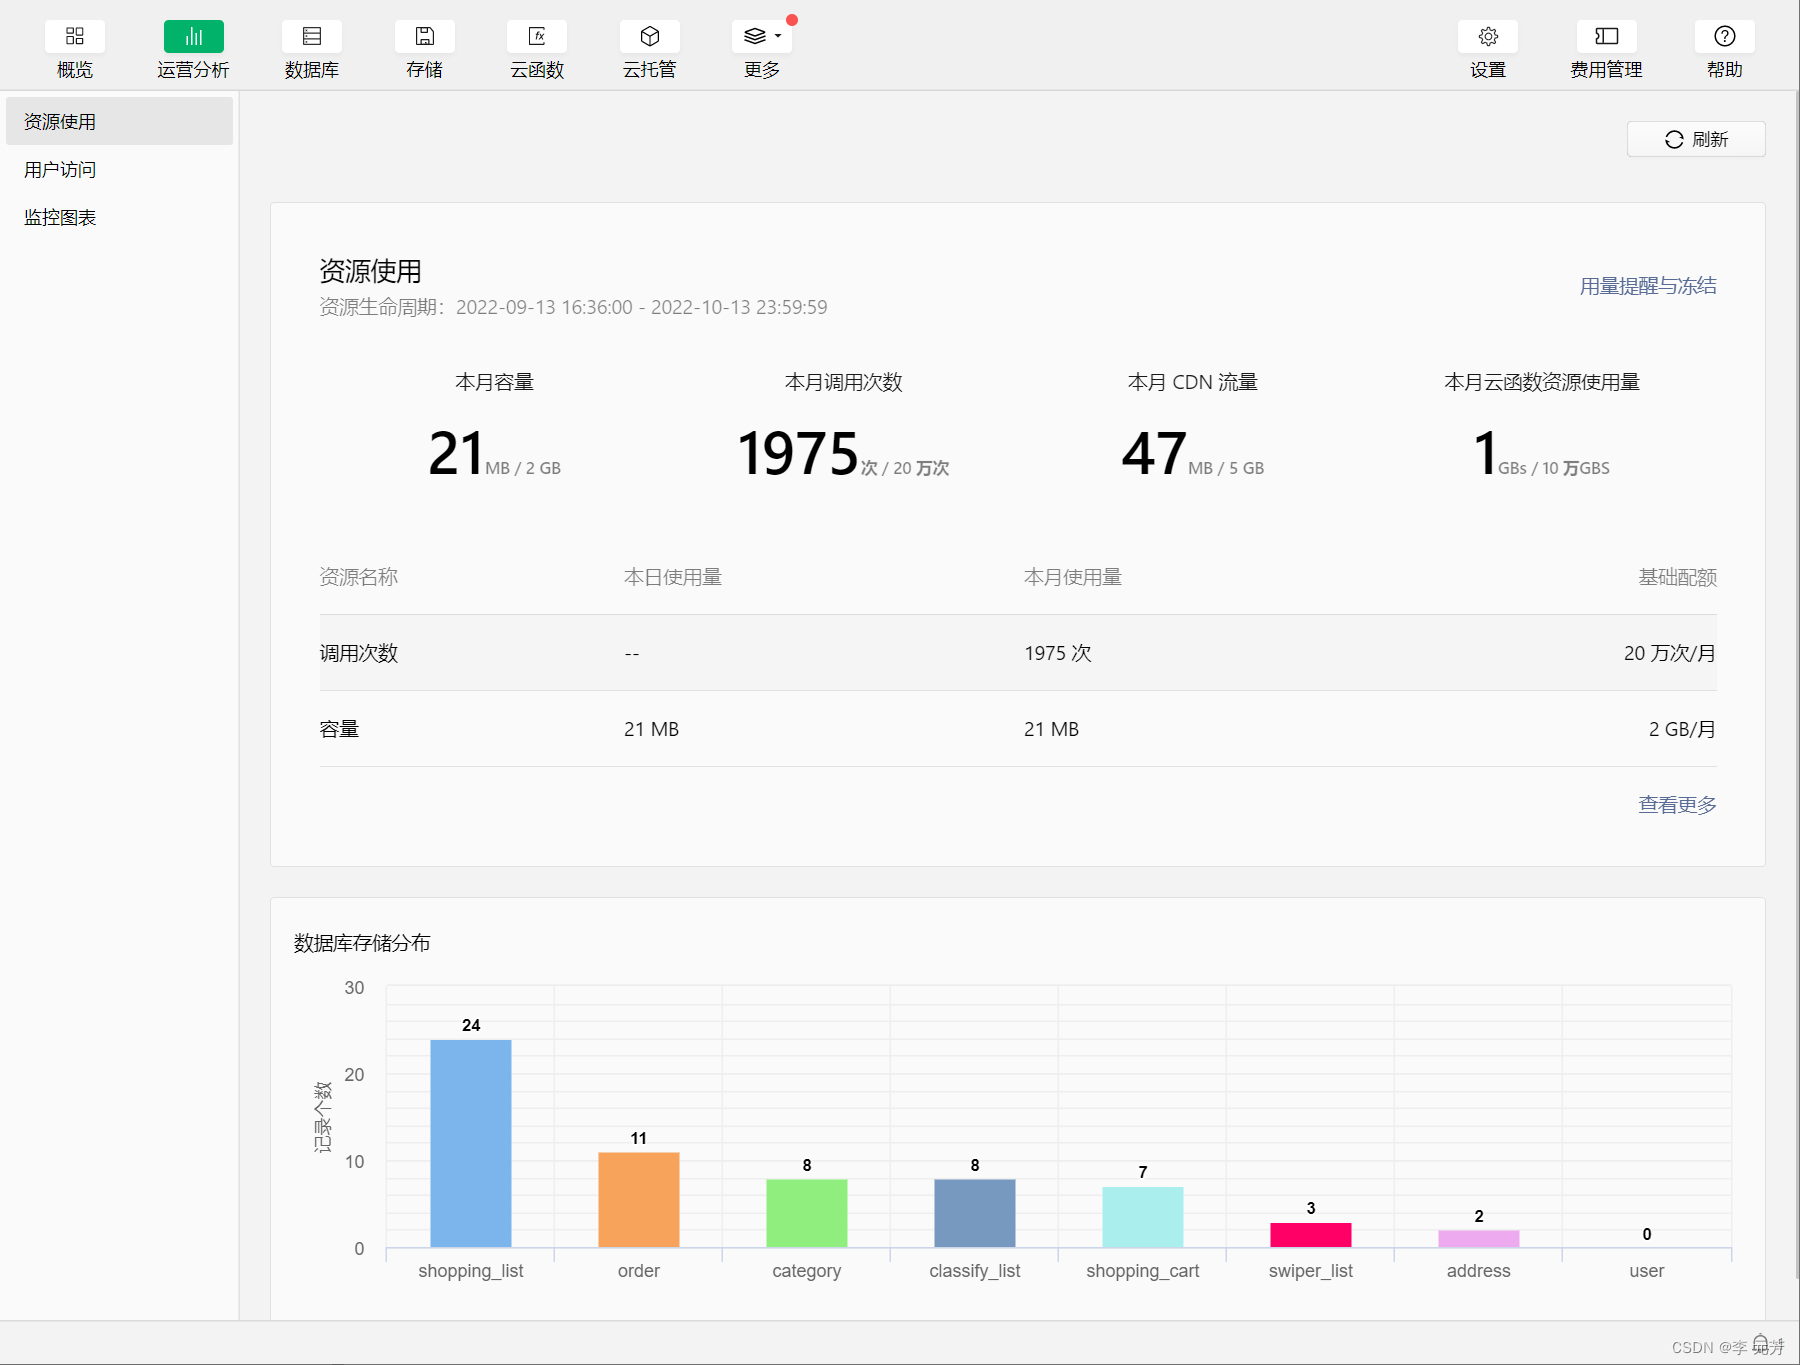Open the 概览 overview icon

[x=75, y=37]
